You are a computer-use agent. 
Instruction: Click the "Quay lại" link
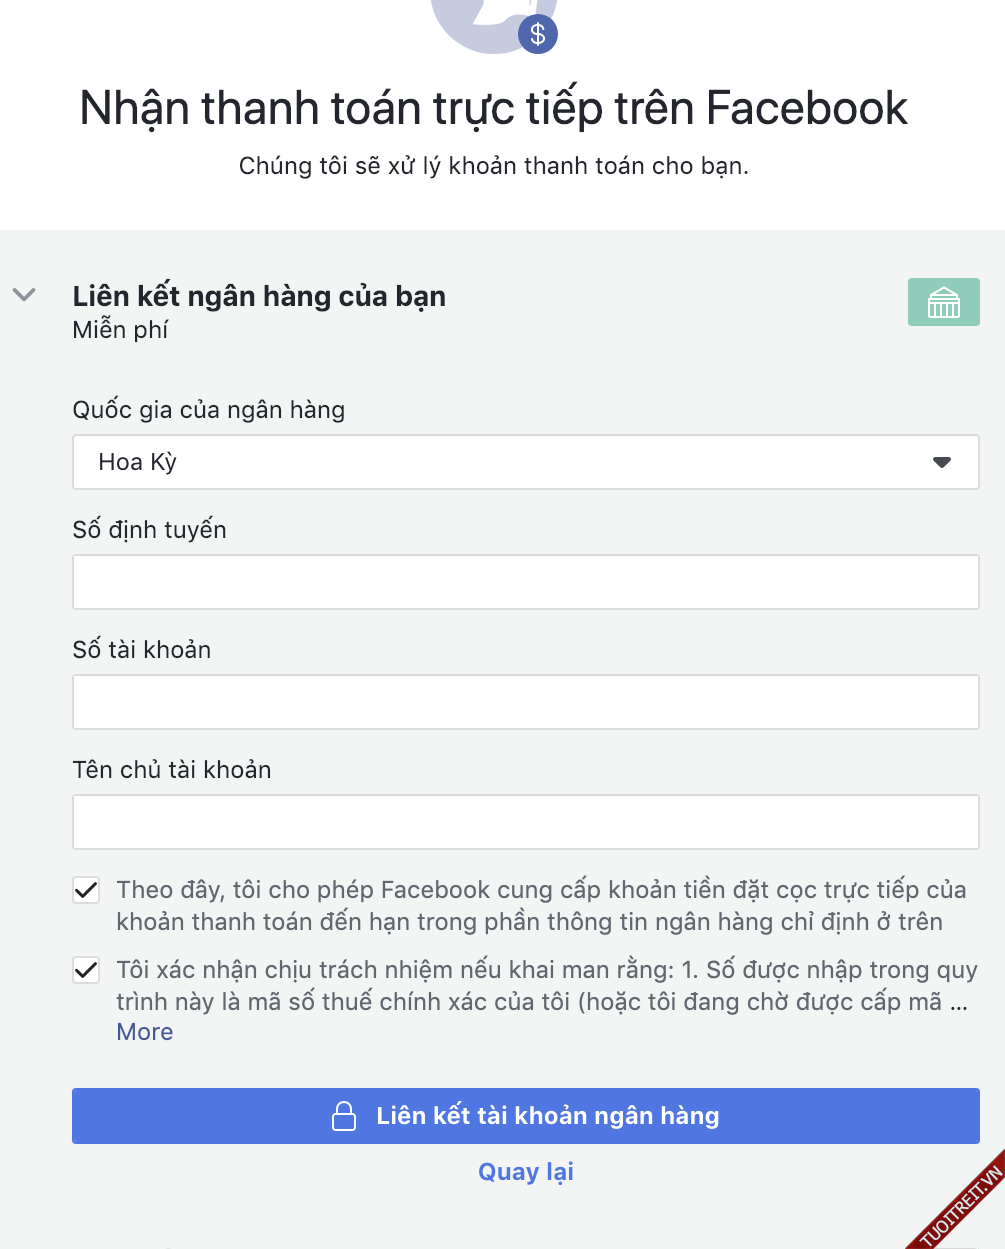526,1172
